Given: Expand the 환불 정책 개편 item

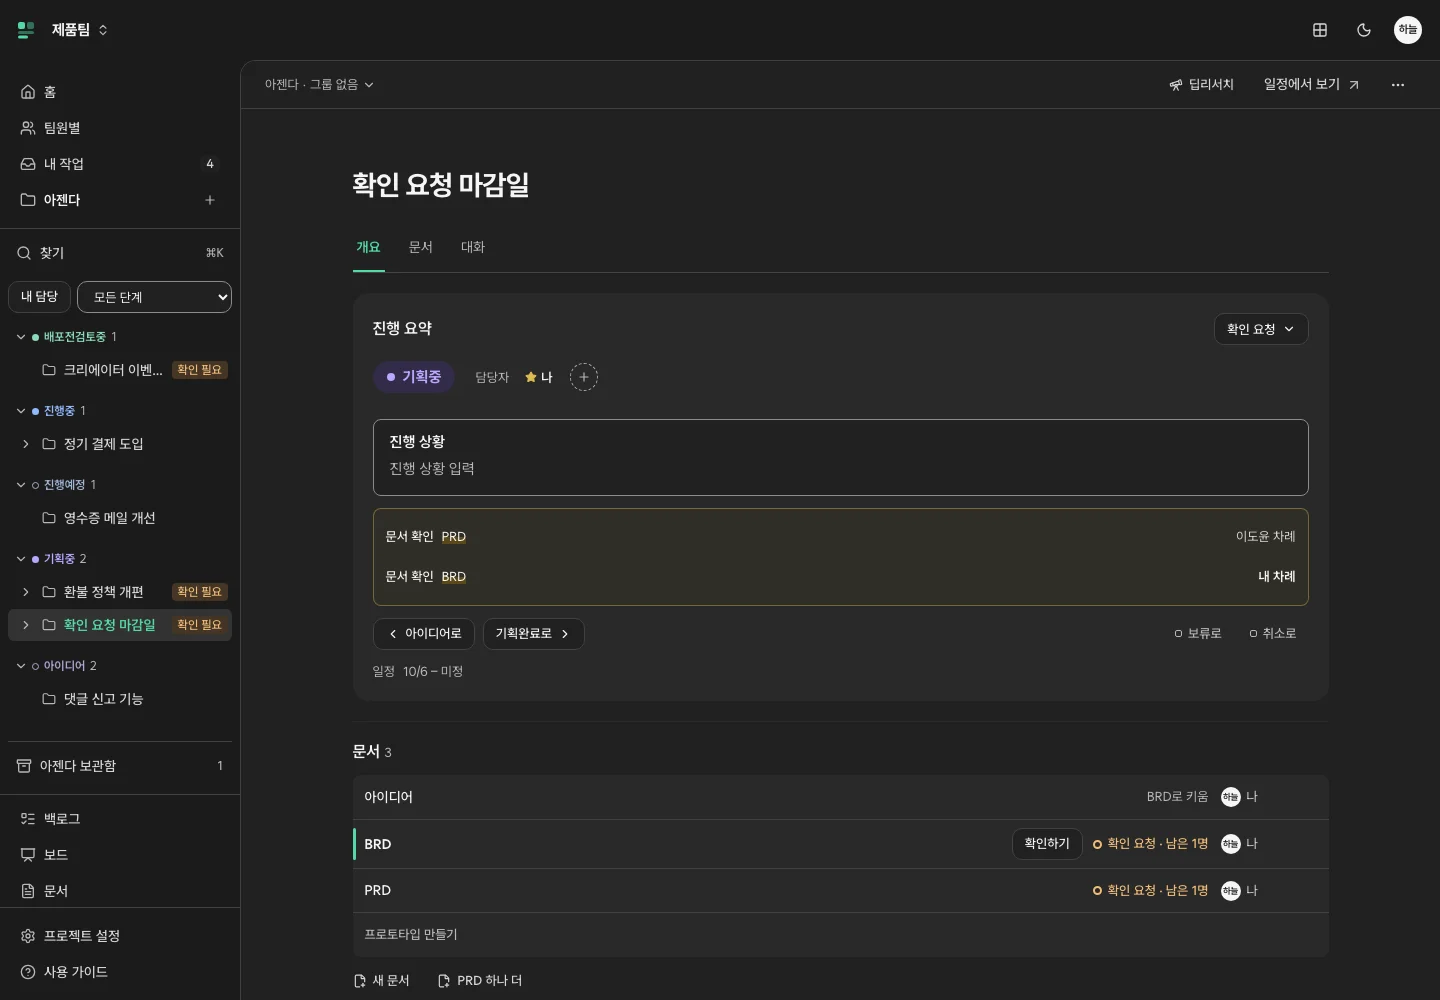Looking at the screenshot, I should (x=26, y=592).
